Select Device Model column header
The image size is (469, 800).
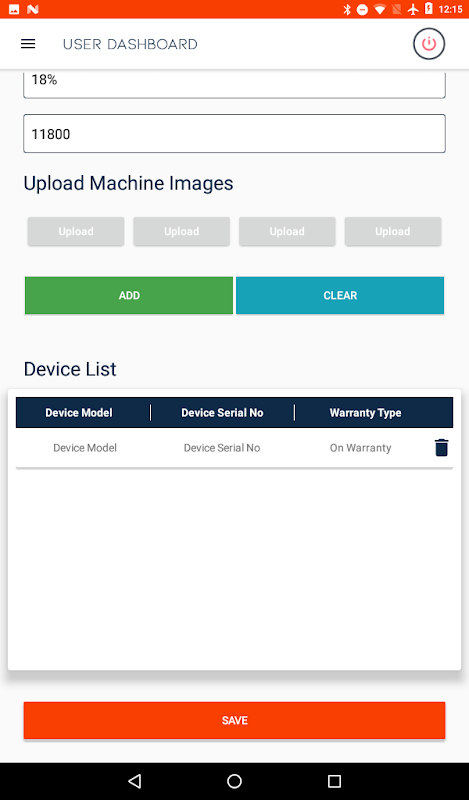click(x=79, y=413)
